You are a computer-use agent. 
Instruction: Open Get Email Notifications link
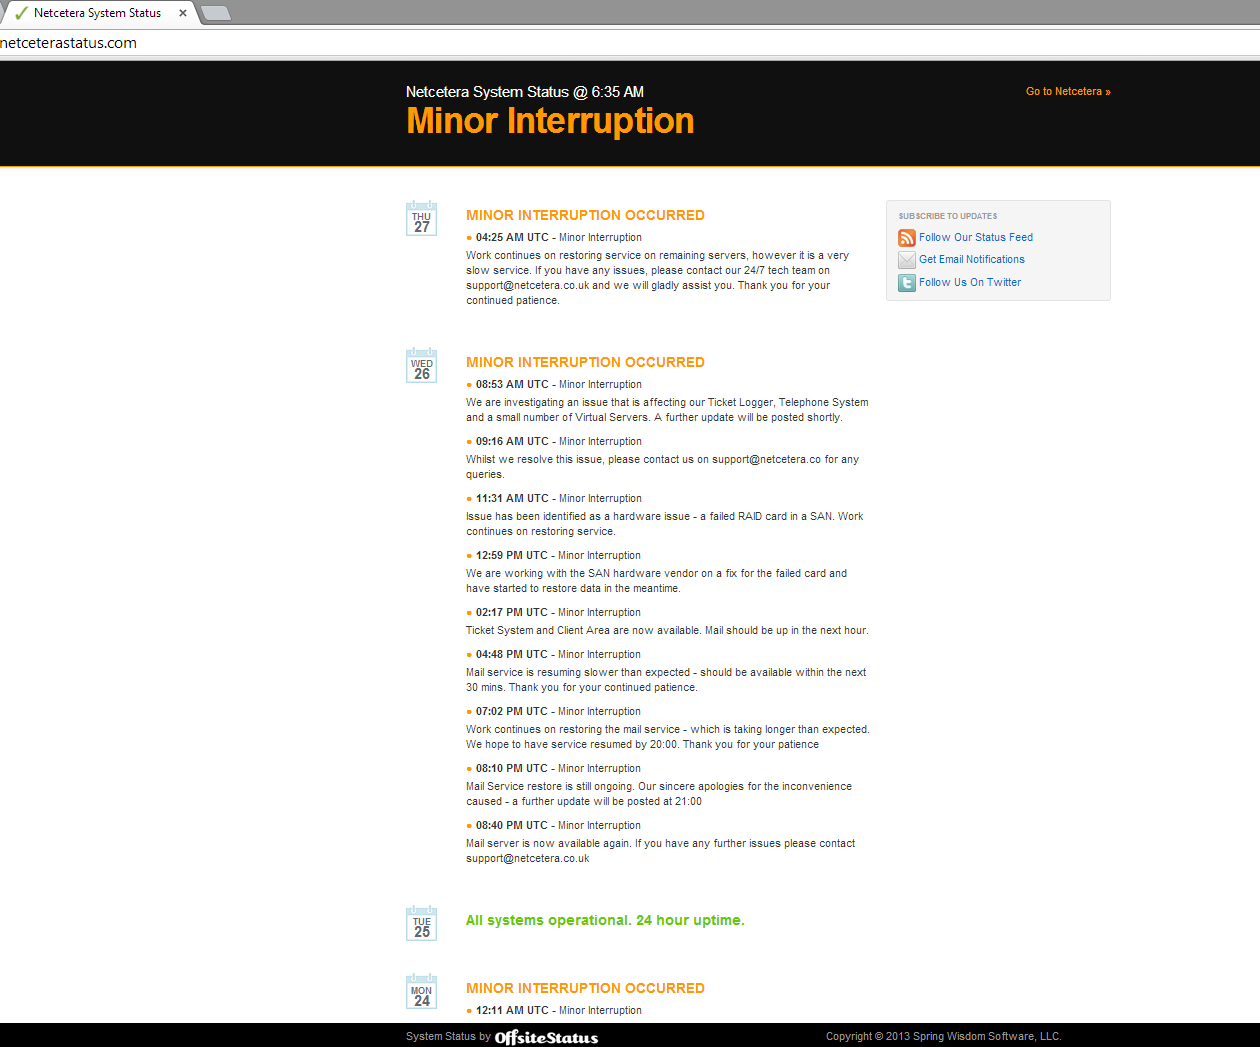972,260
